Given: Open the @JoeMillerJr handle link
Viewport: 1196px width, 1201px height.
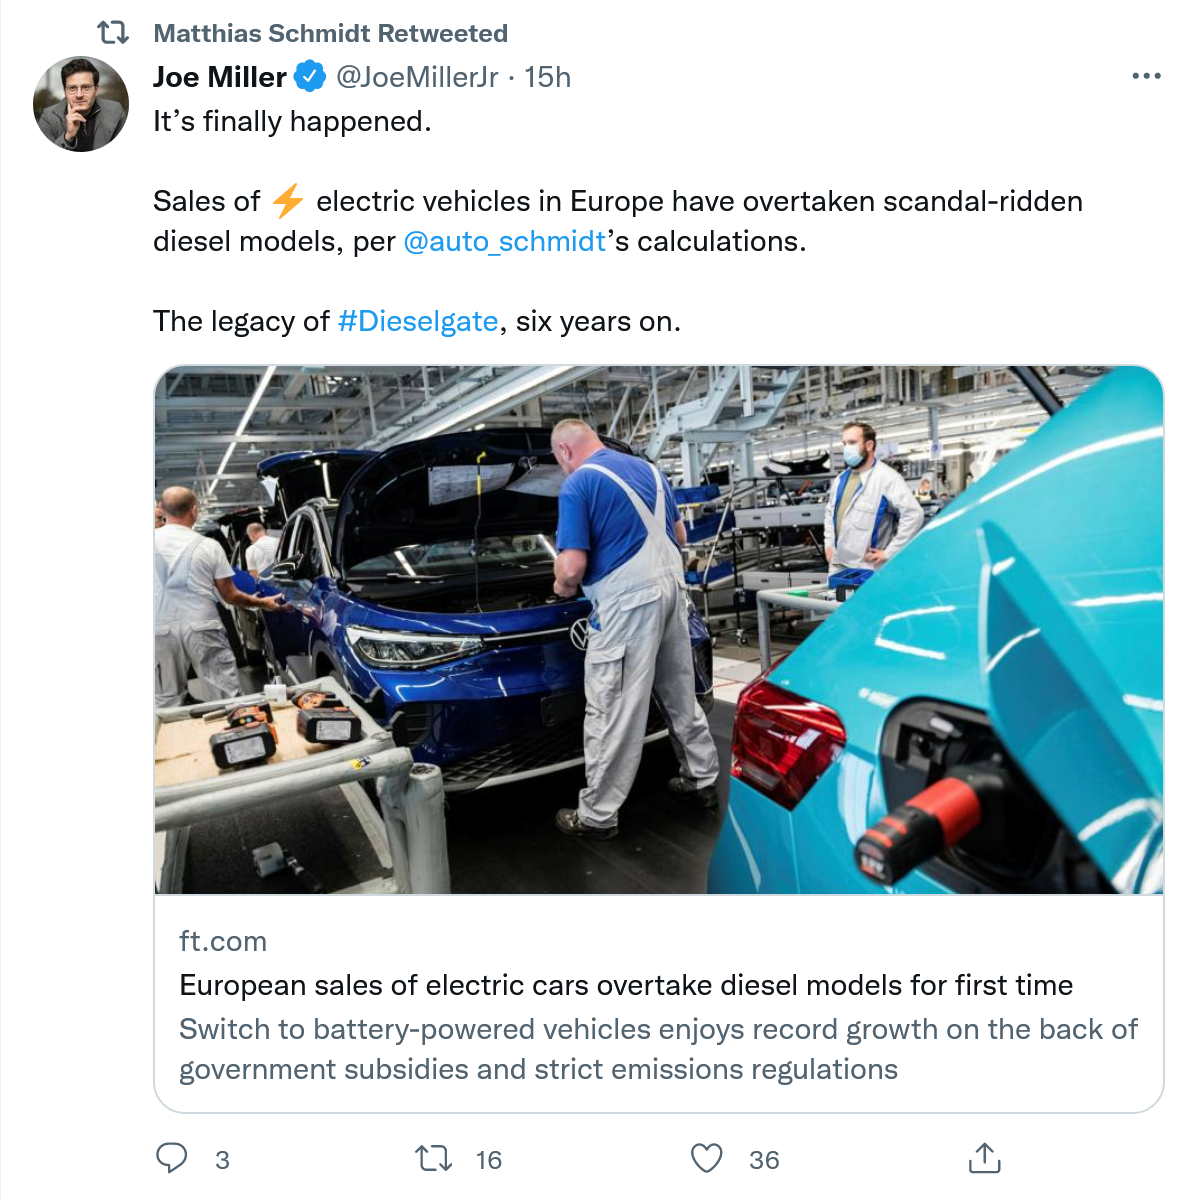Looking at the screenshot, I should (x=417, y=77).
